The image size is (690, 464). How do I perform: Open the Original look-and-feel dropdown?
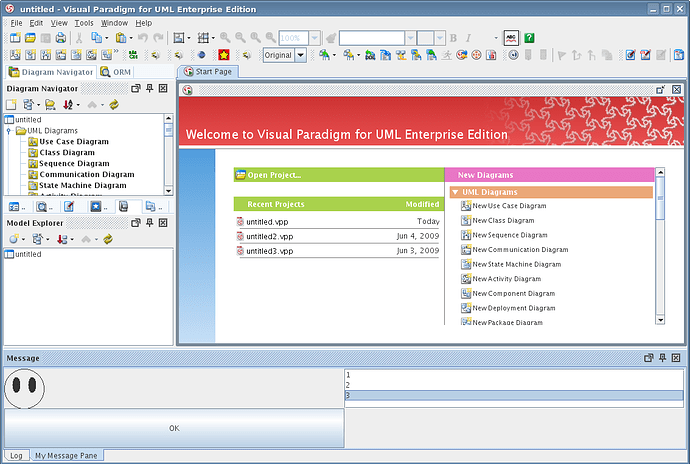(x=301, y=55)
